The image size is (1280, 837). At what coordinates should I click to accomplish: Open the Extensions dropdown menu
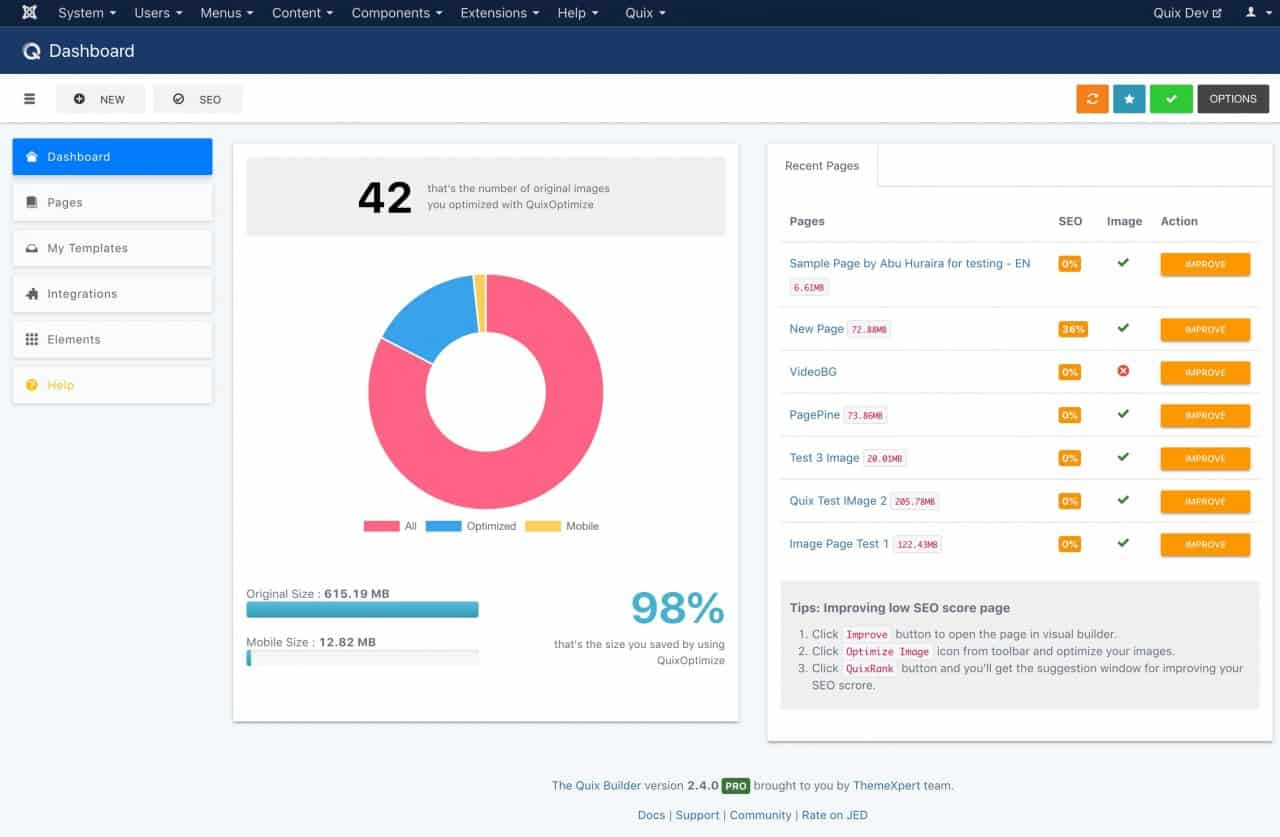click(499, 13)
